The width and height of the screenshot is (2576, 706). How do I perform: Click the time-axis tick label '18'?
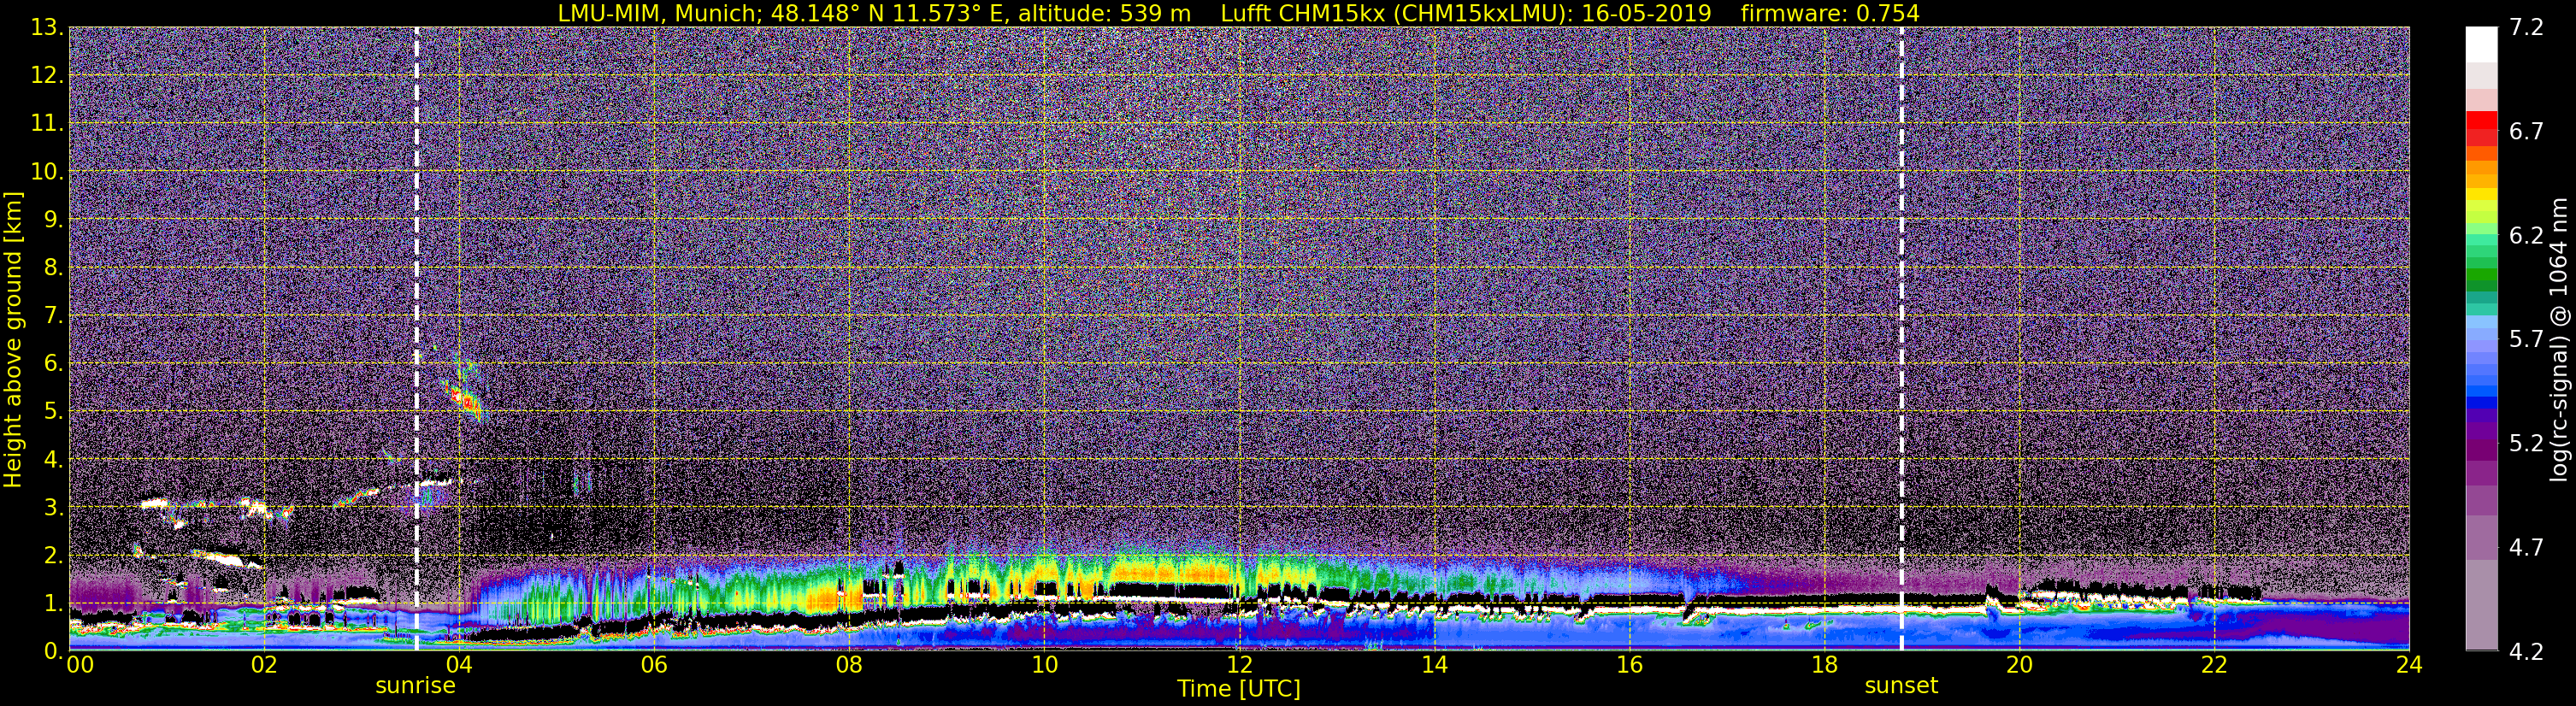(1824, 665)
